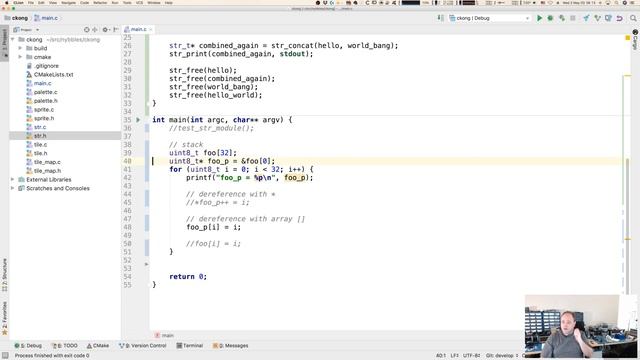Click the yellow inspection indicator above scrollbar
The image size is (640, 360).
point(628,38)
